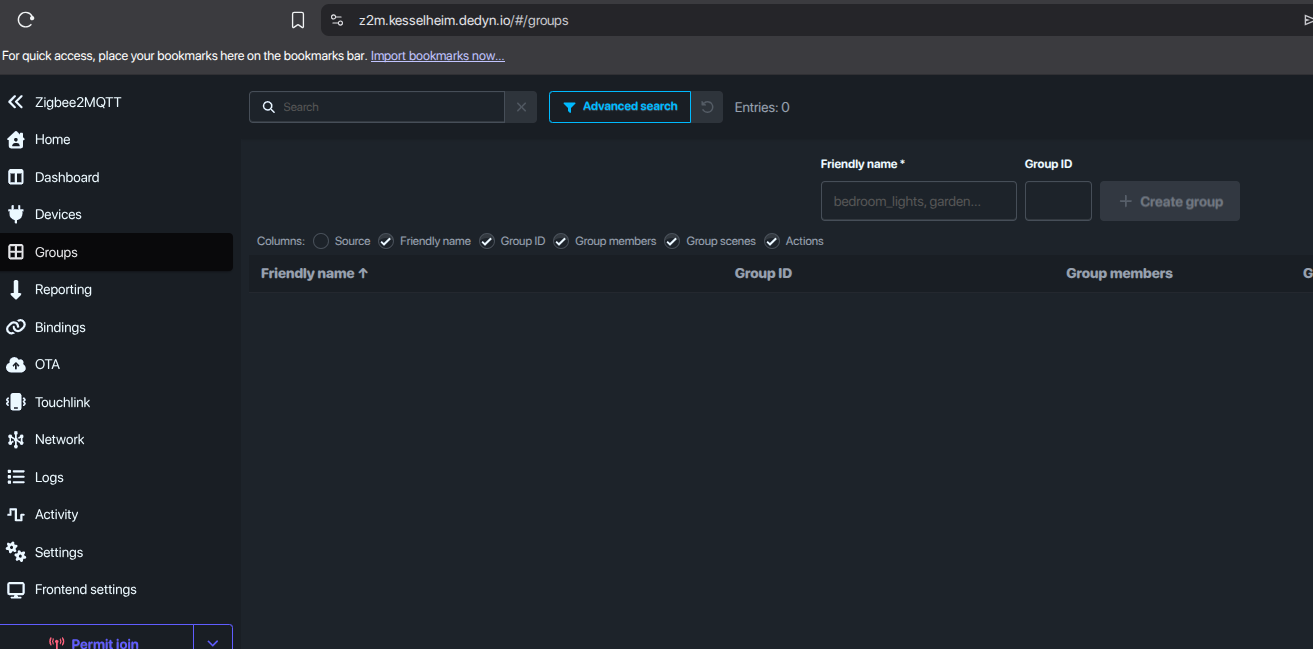Click the Logs list icon

[15, 477]
